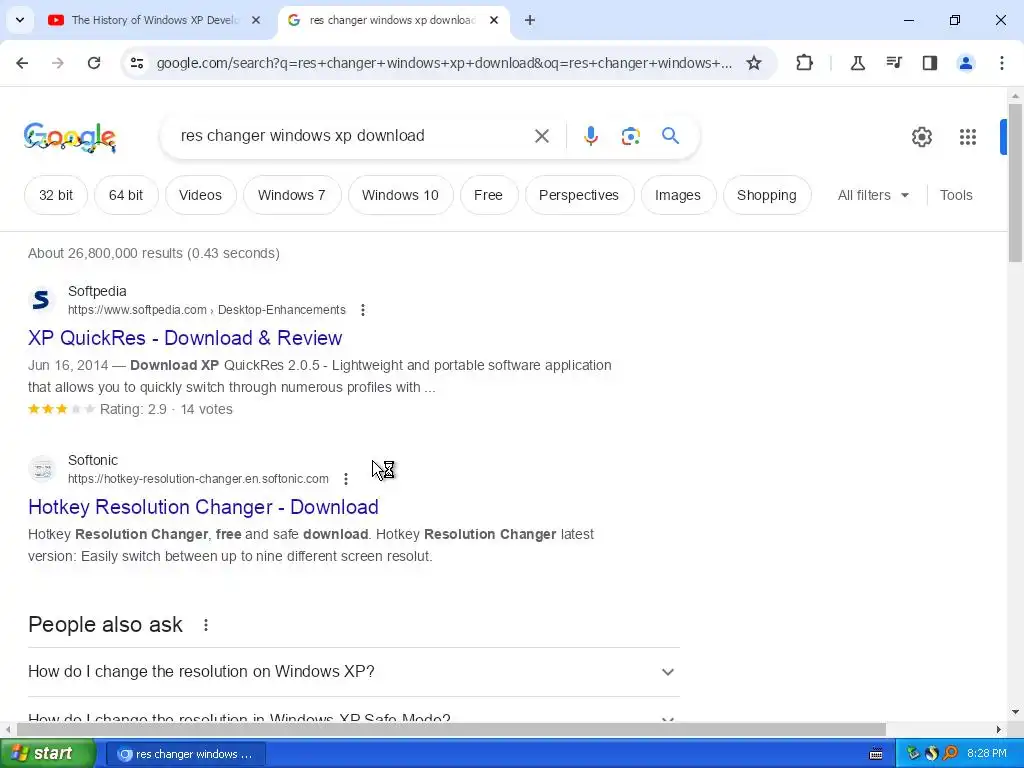
Task: Apply the Windows 10 filter chip
Action: pos(400,195)
